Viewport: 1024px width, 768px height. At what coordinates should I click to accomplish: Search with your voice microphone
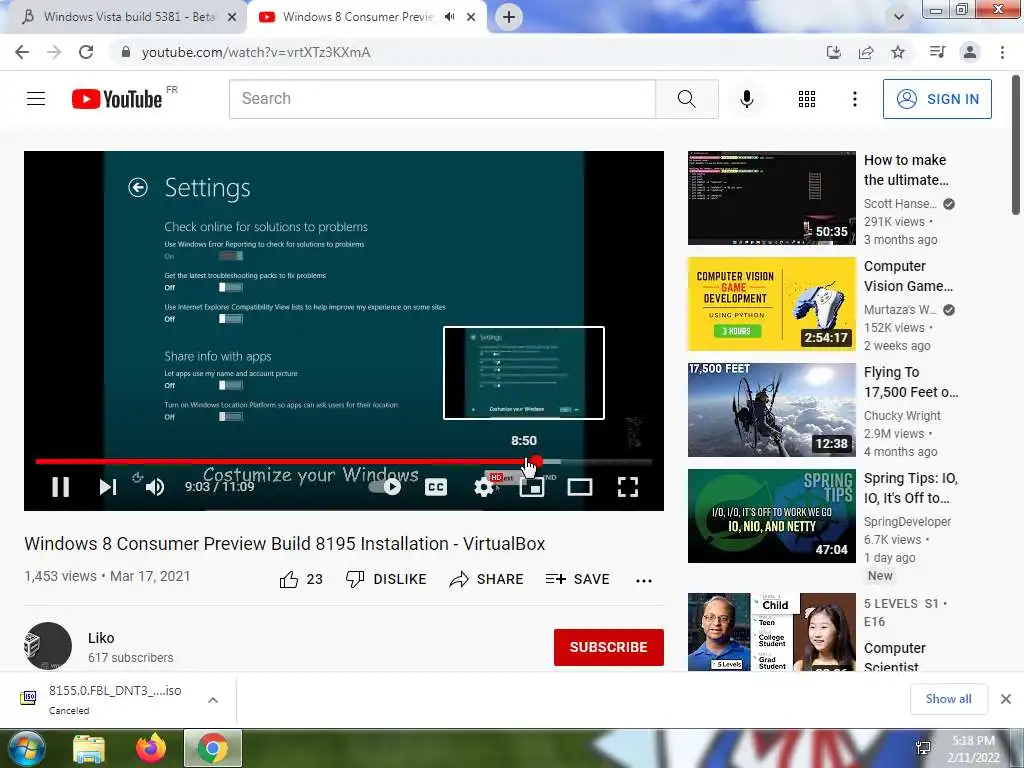(747, 99)
